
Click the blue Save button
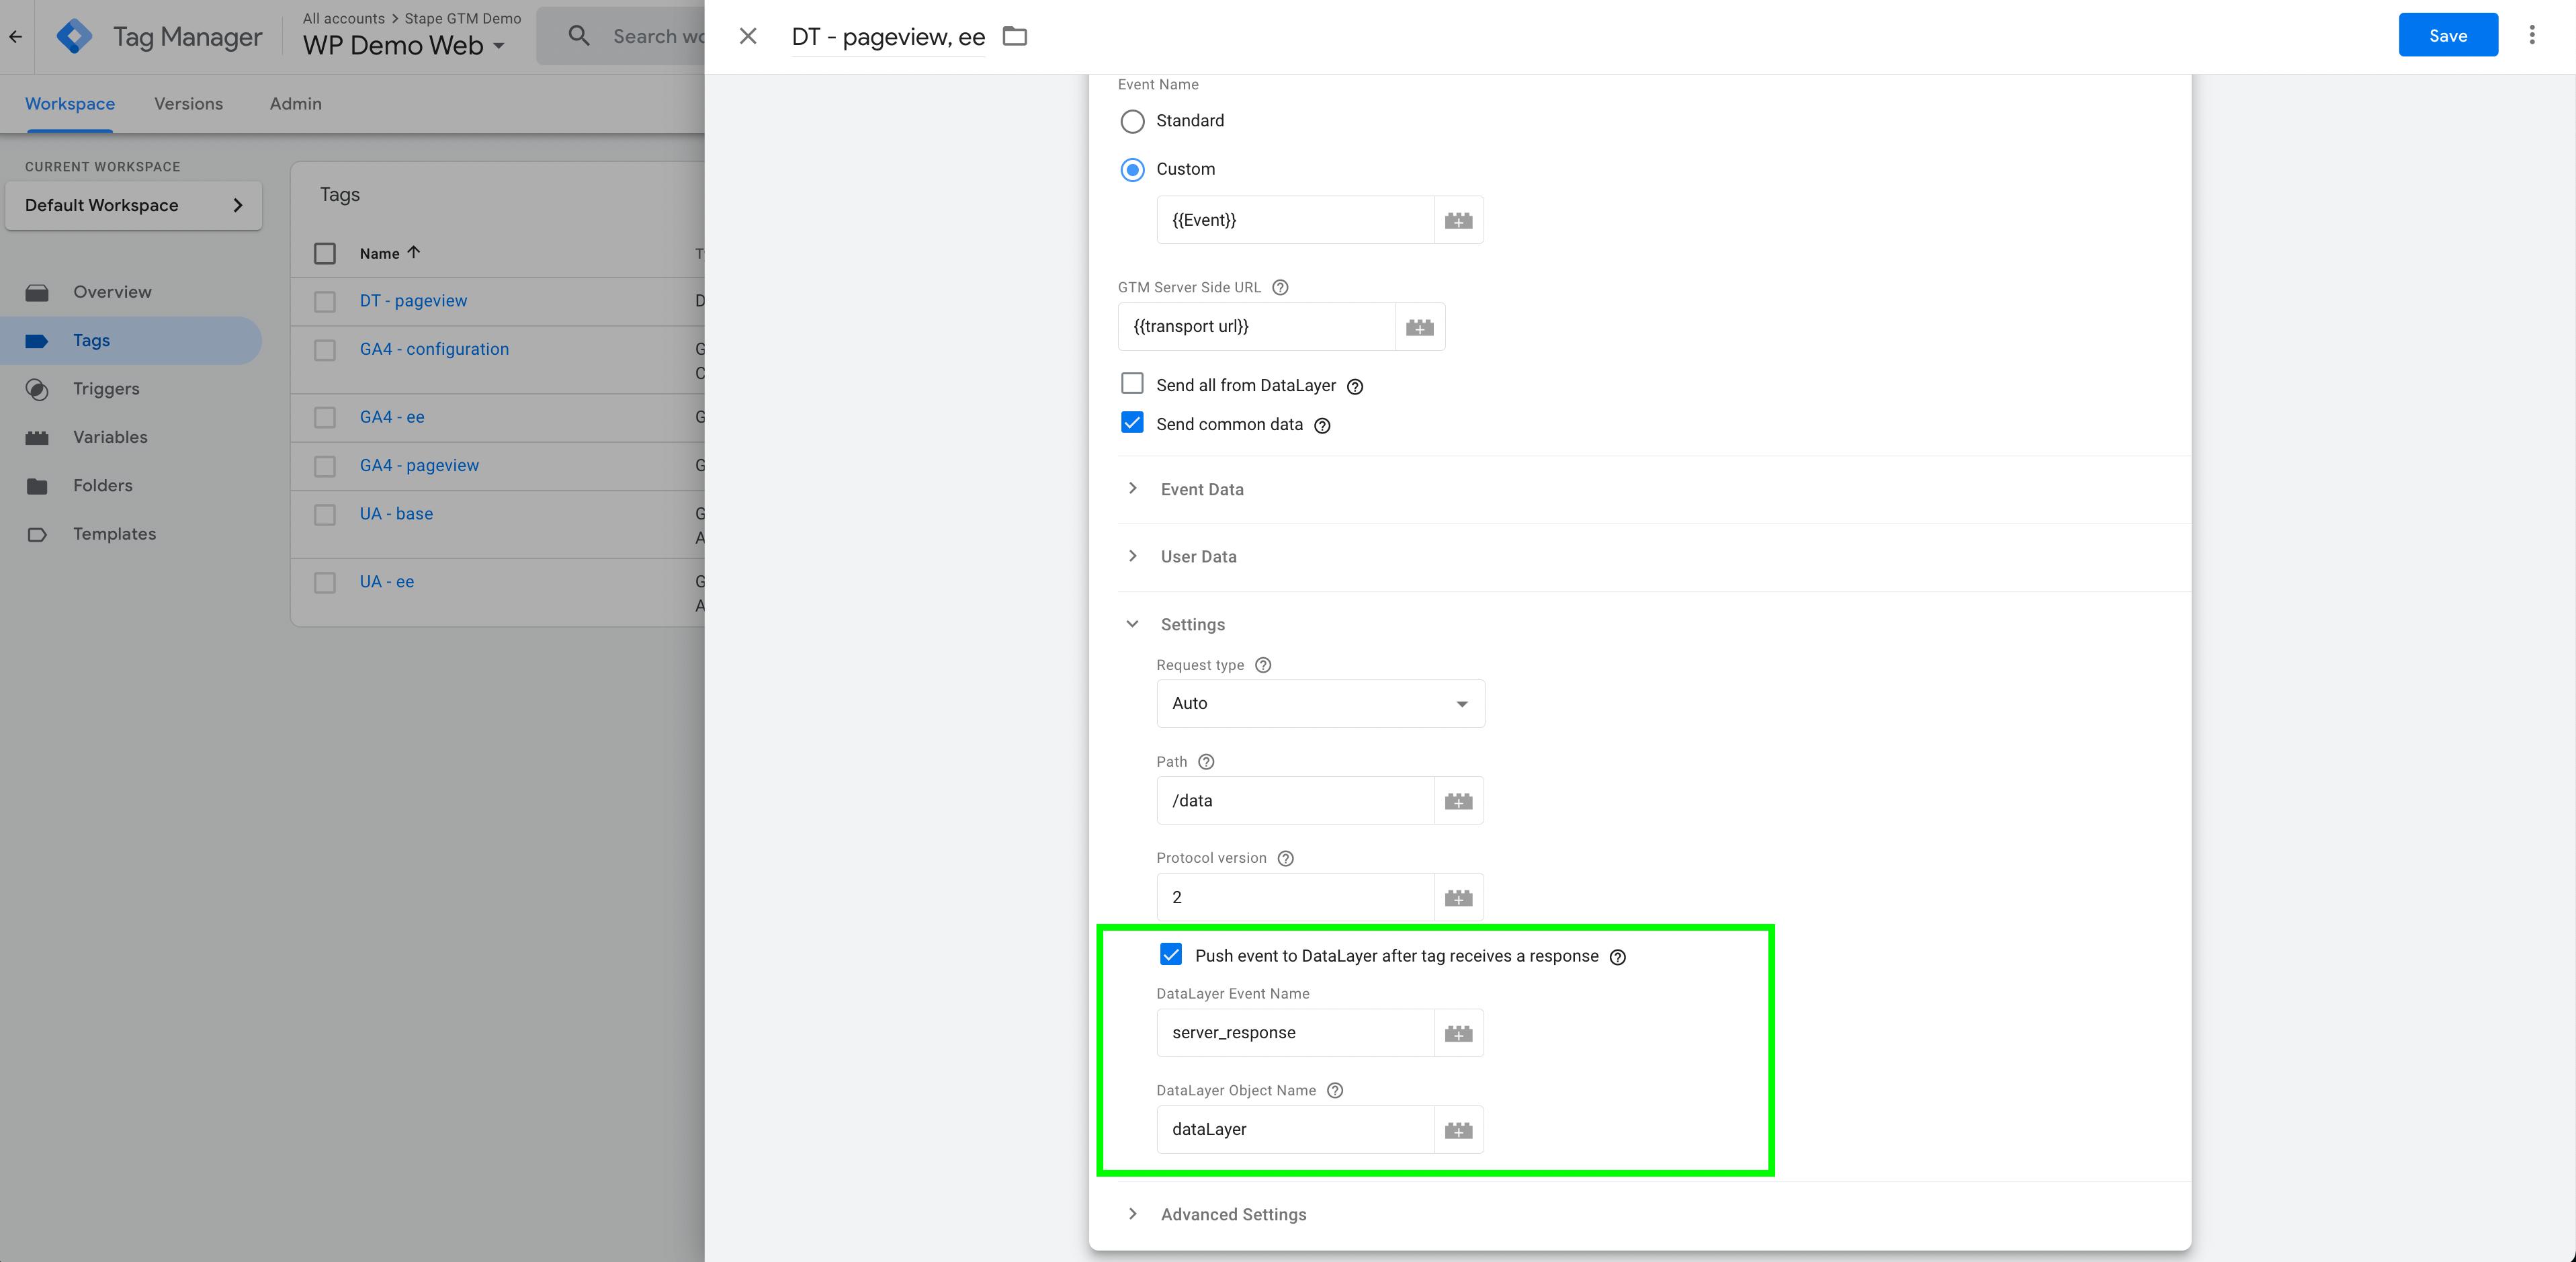coord(2448,36)
